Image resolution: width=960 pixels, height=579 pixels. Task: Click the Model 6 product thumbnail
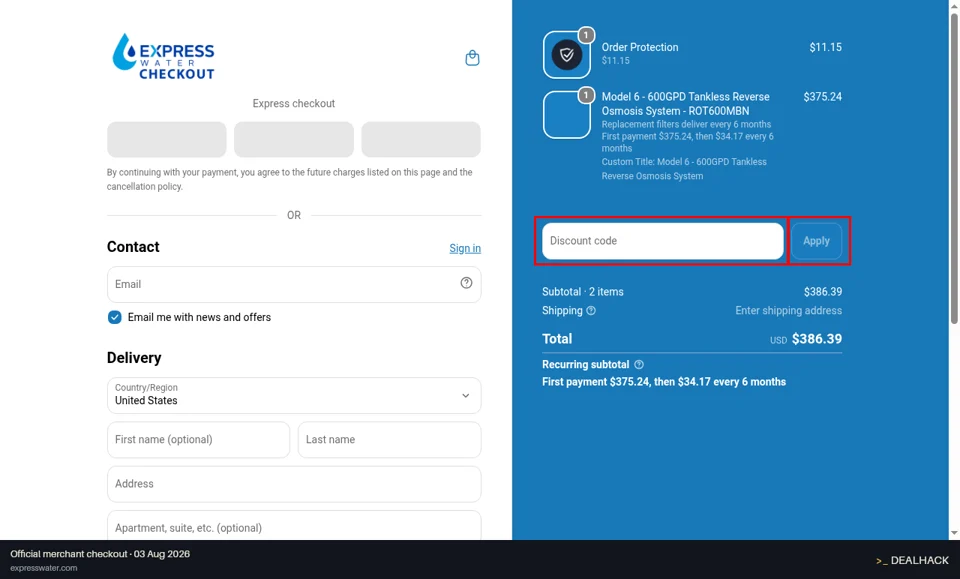pyautogui.click(x=566, y=114)
